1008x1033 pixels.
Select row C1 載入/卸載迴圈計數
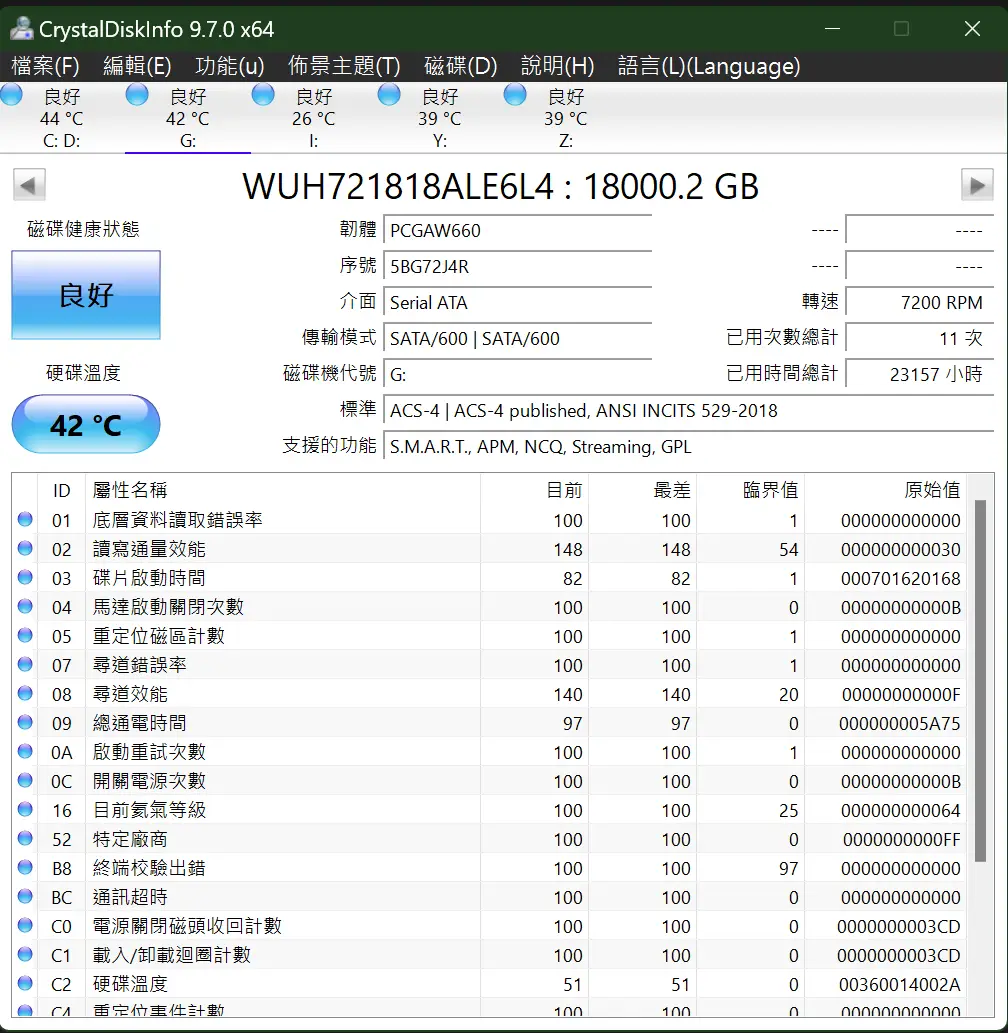[x=489, y=955]
